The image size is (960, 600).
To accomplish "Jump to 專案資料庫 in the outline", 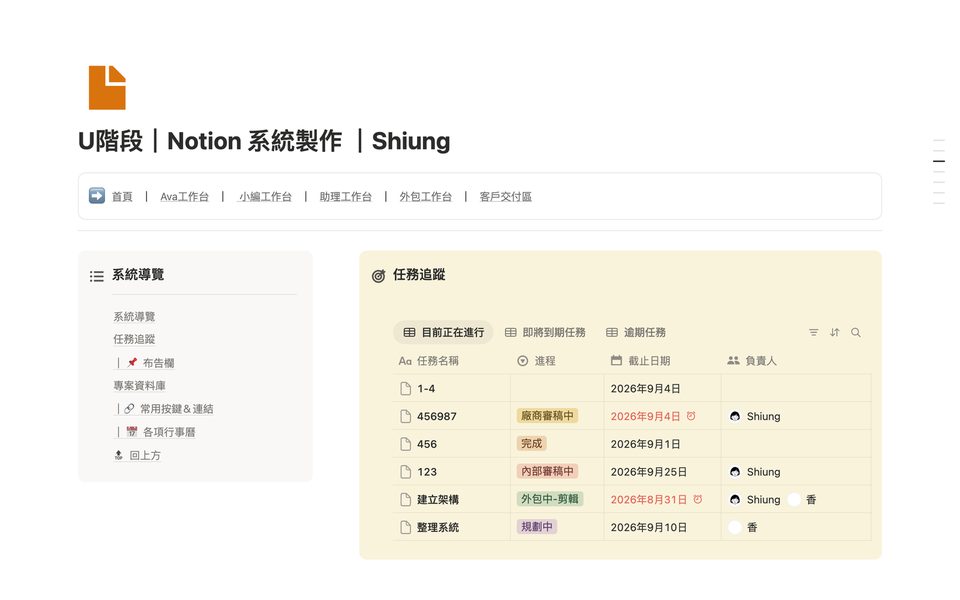I will click(x=140, y=386).
